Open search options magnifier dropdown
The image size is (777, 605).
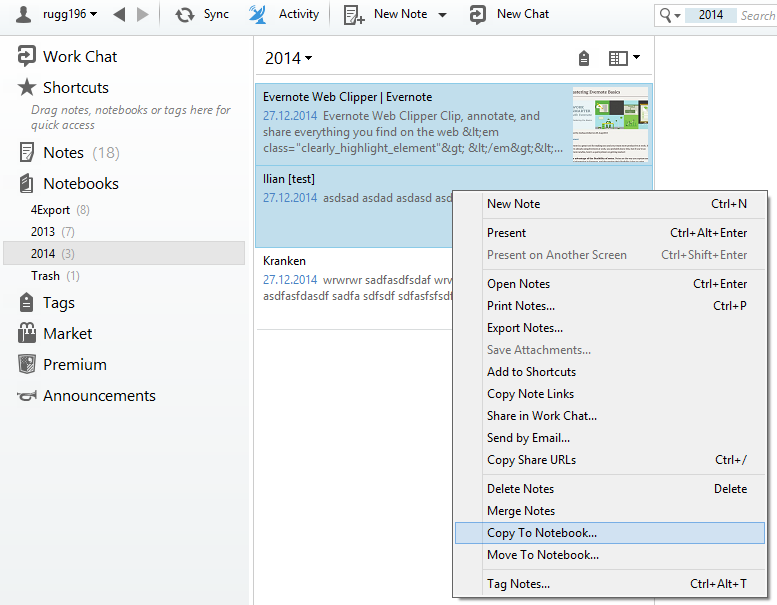pyautogui.click(x=670, y=15)
